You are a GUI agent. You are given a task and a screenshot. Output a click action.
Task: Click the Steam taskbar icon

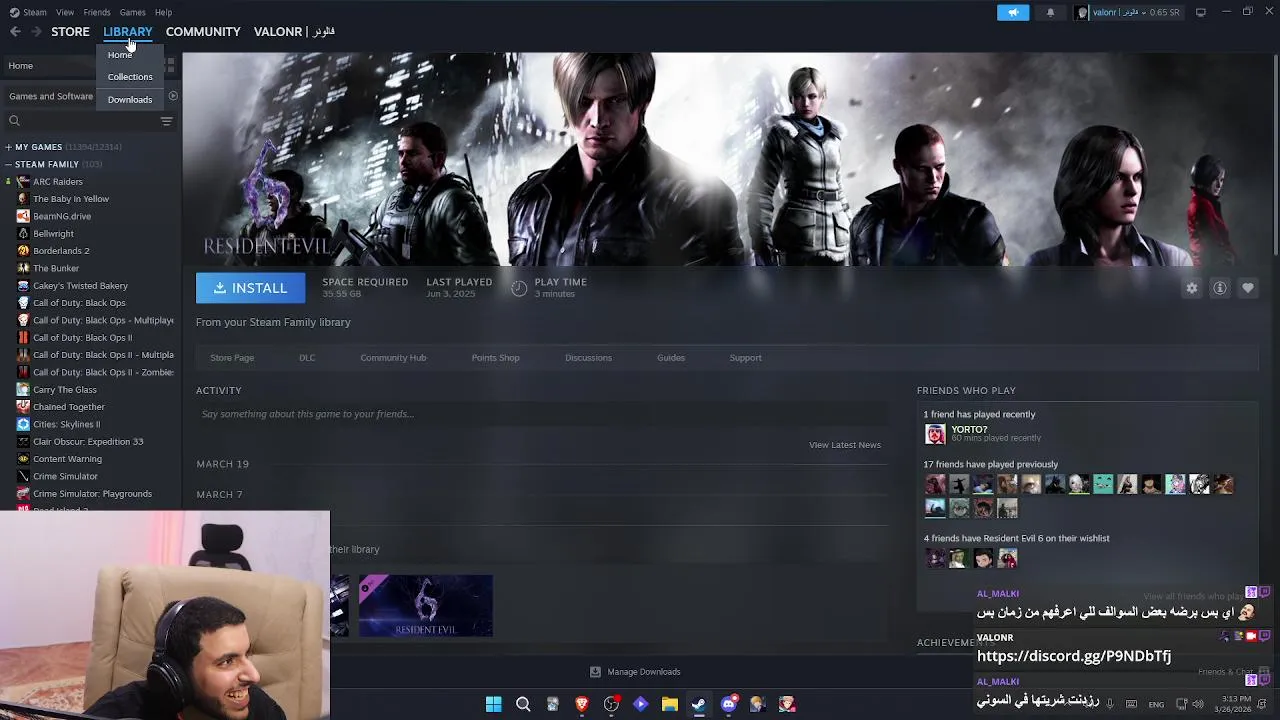click(699, 704)
